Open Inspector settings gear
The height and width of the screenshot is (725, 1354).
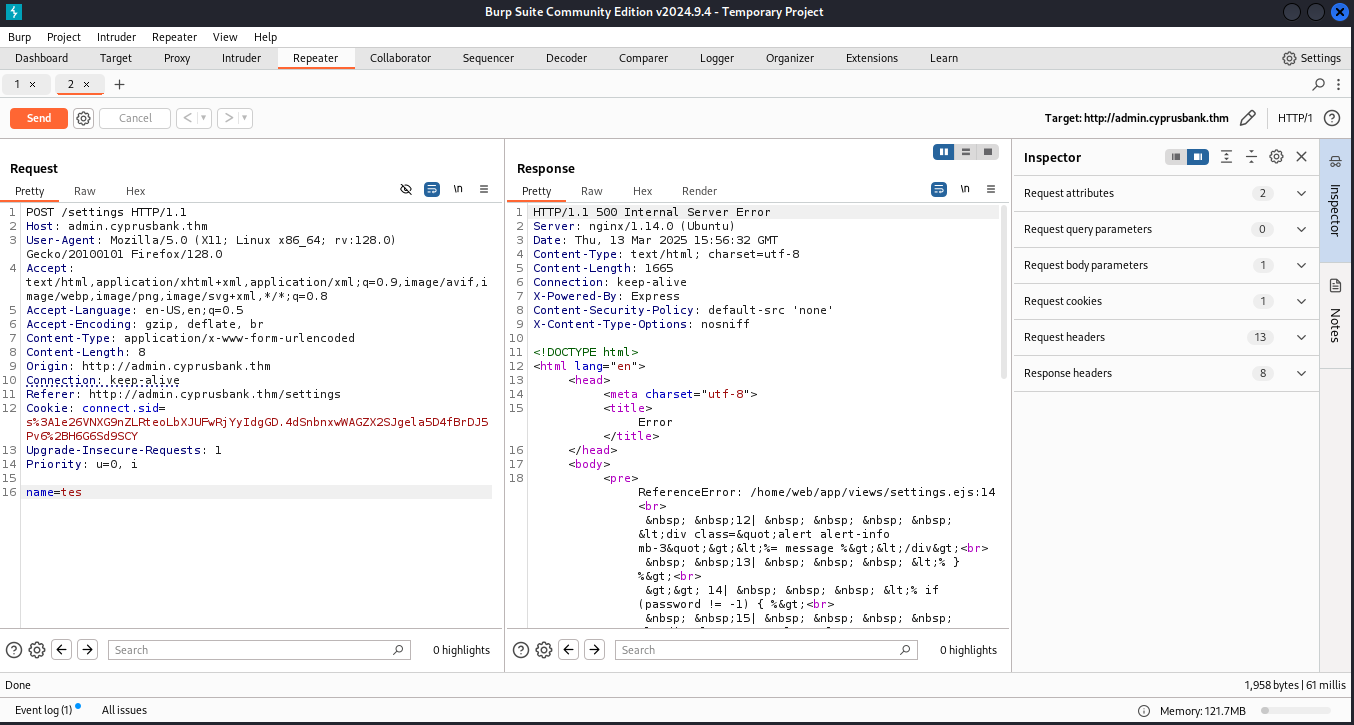pos(1276,157)
